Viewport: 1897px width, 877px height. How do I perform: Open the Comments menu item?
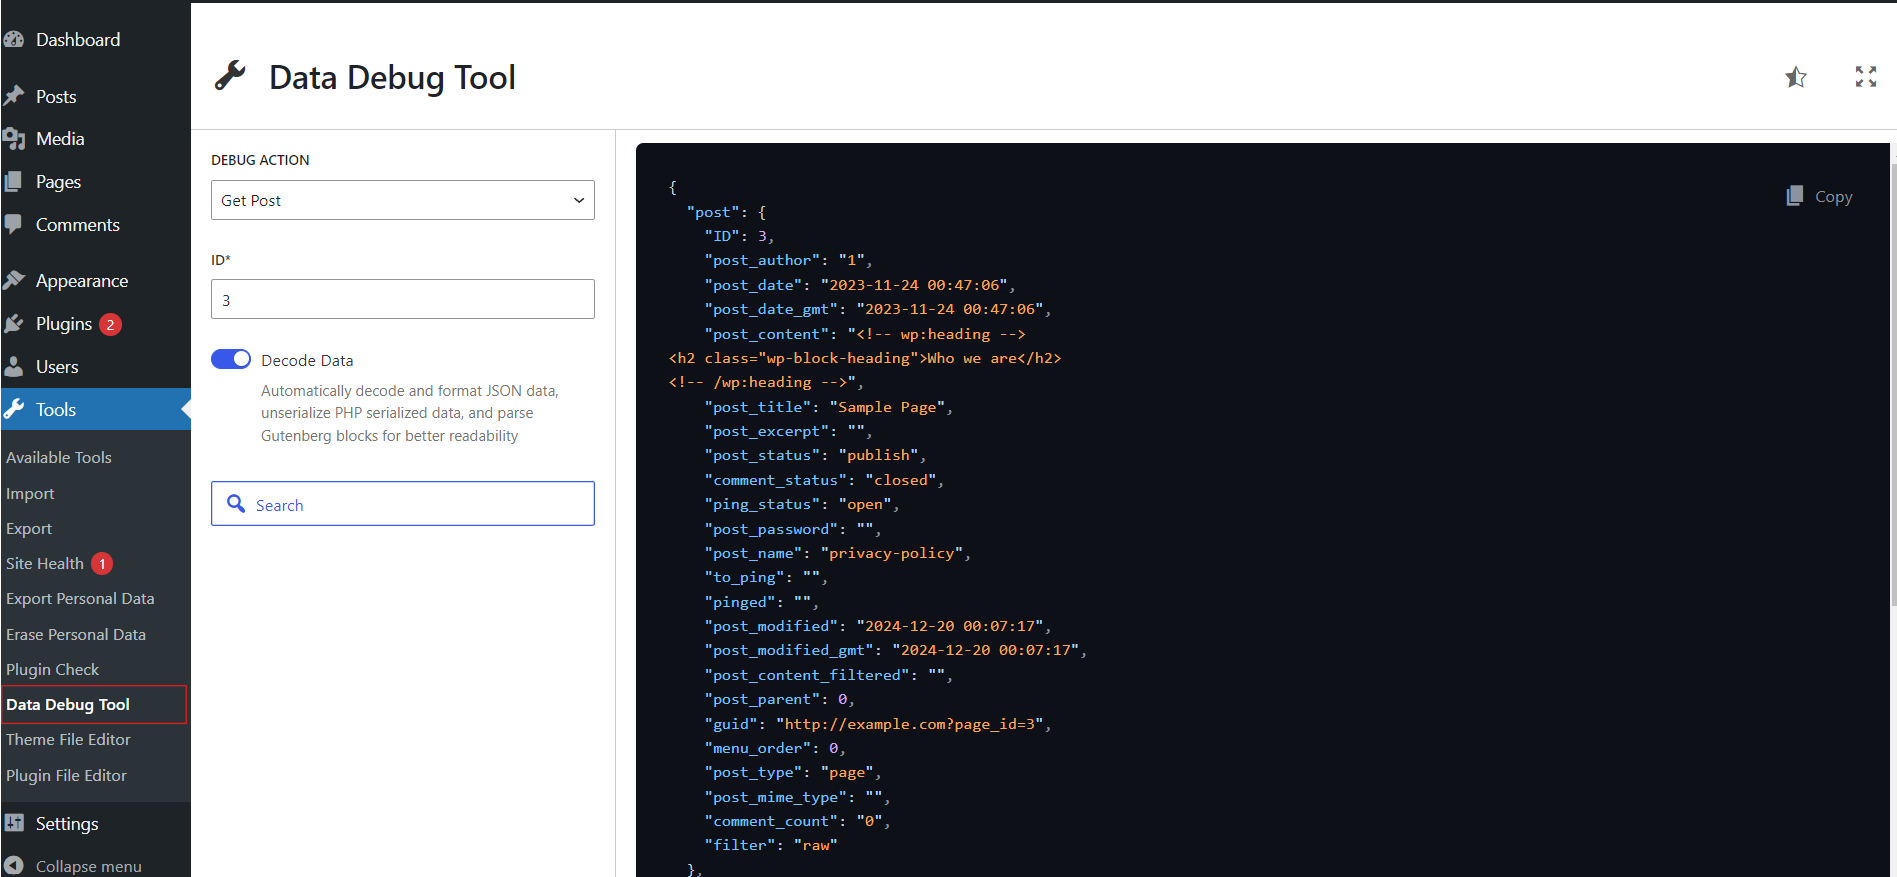click(77, 225)
